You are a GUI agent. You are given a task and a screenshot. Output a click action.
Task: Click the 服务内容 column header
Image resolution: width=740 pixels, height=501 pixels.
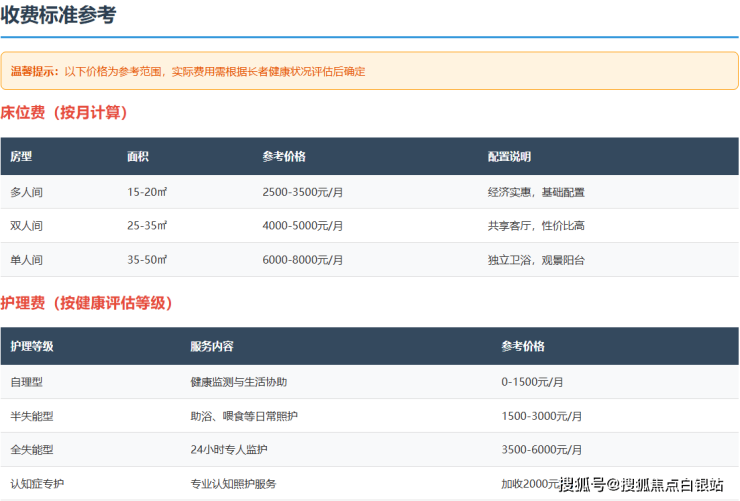tap(212, 347)
